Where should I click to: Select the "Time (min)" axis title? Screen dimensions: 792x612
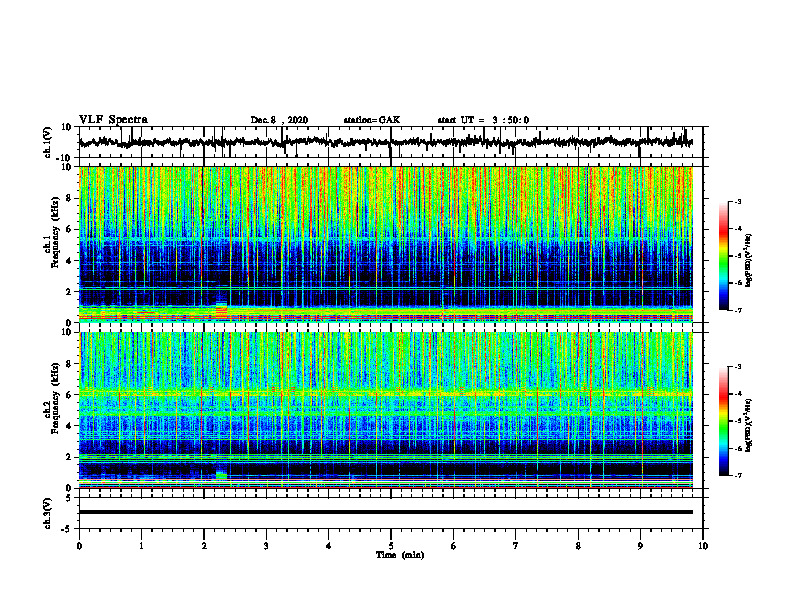(400, 555)
